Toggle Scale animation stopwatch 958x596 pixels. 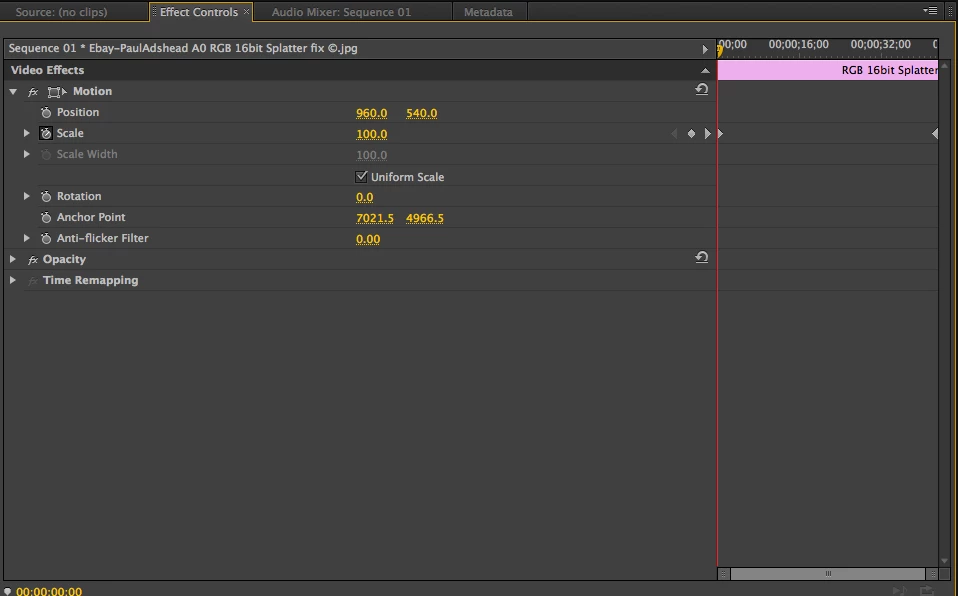tap(46, 133)
